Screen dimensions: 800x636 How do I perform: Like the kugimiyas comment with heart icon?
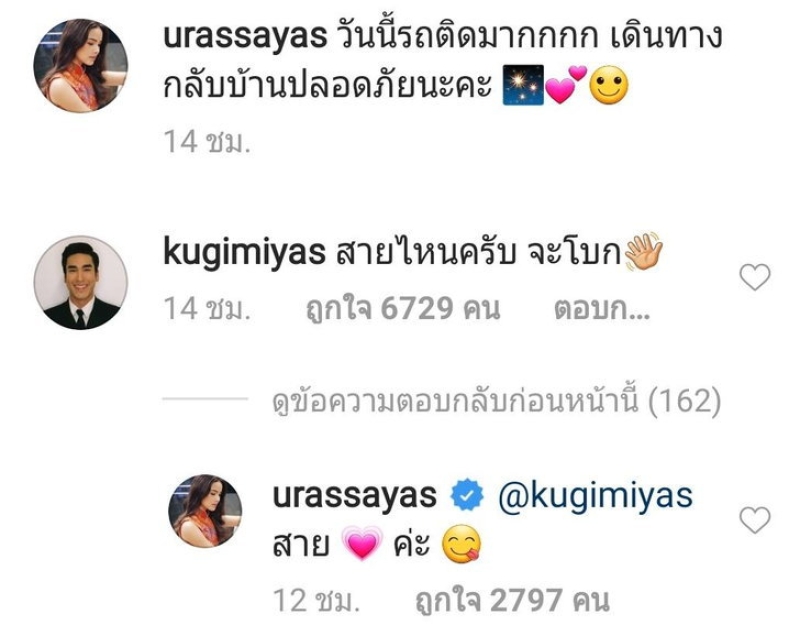pos(755,277)
